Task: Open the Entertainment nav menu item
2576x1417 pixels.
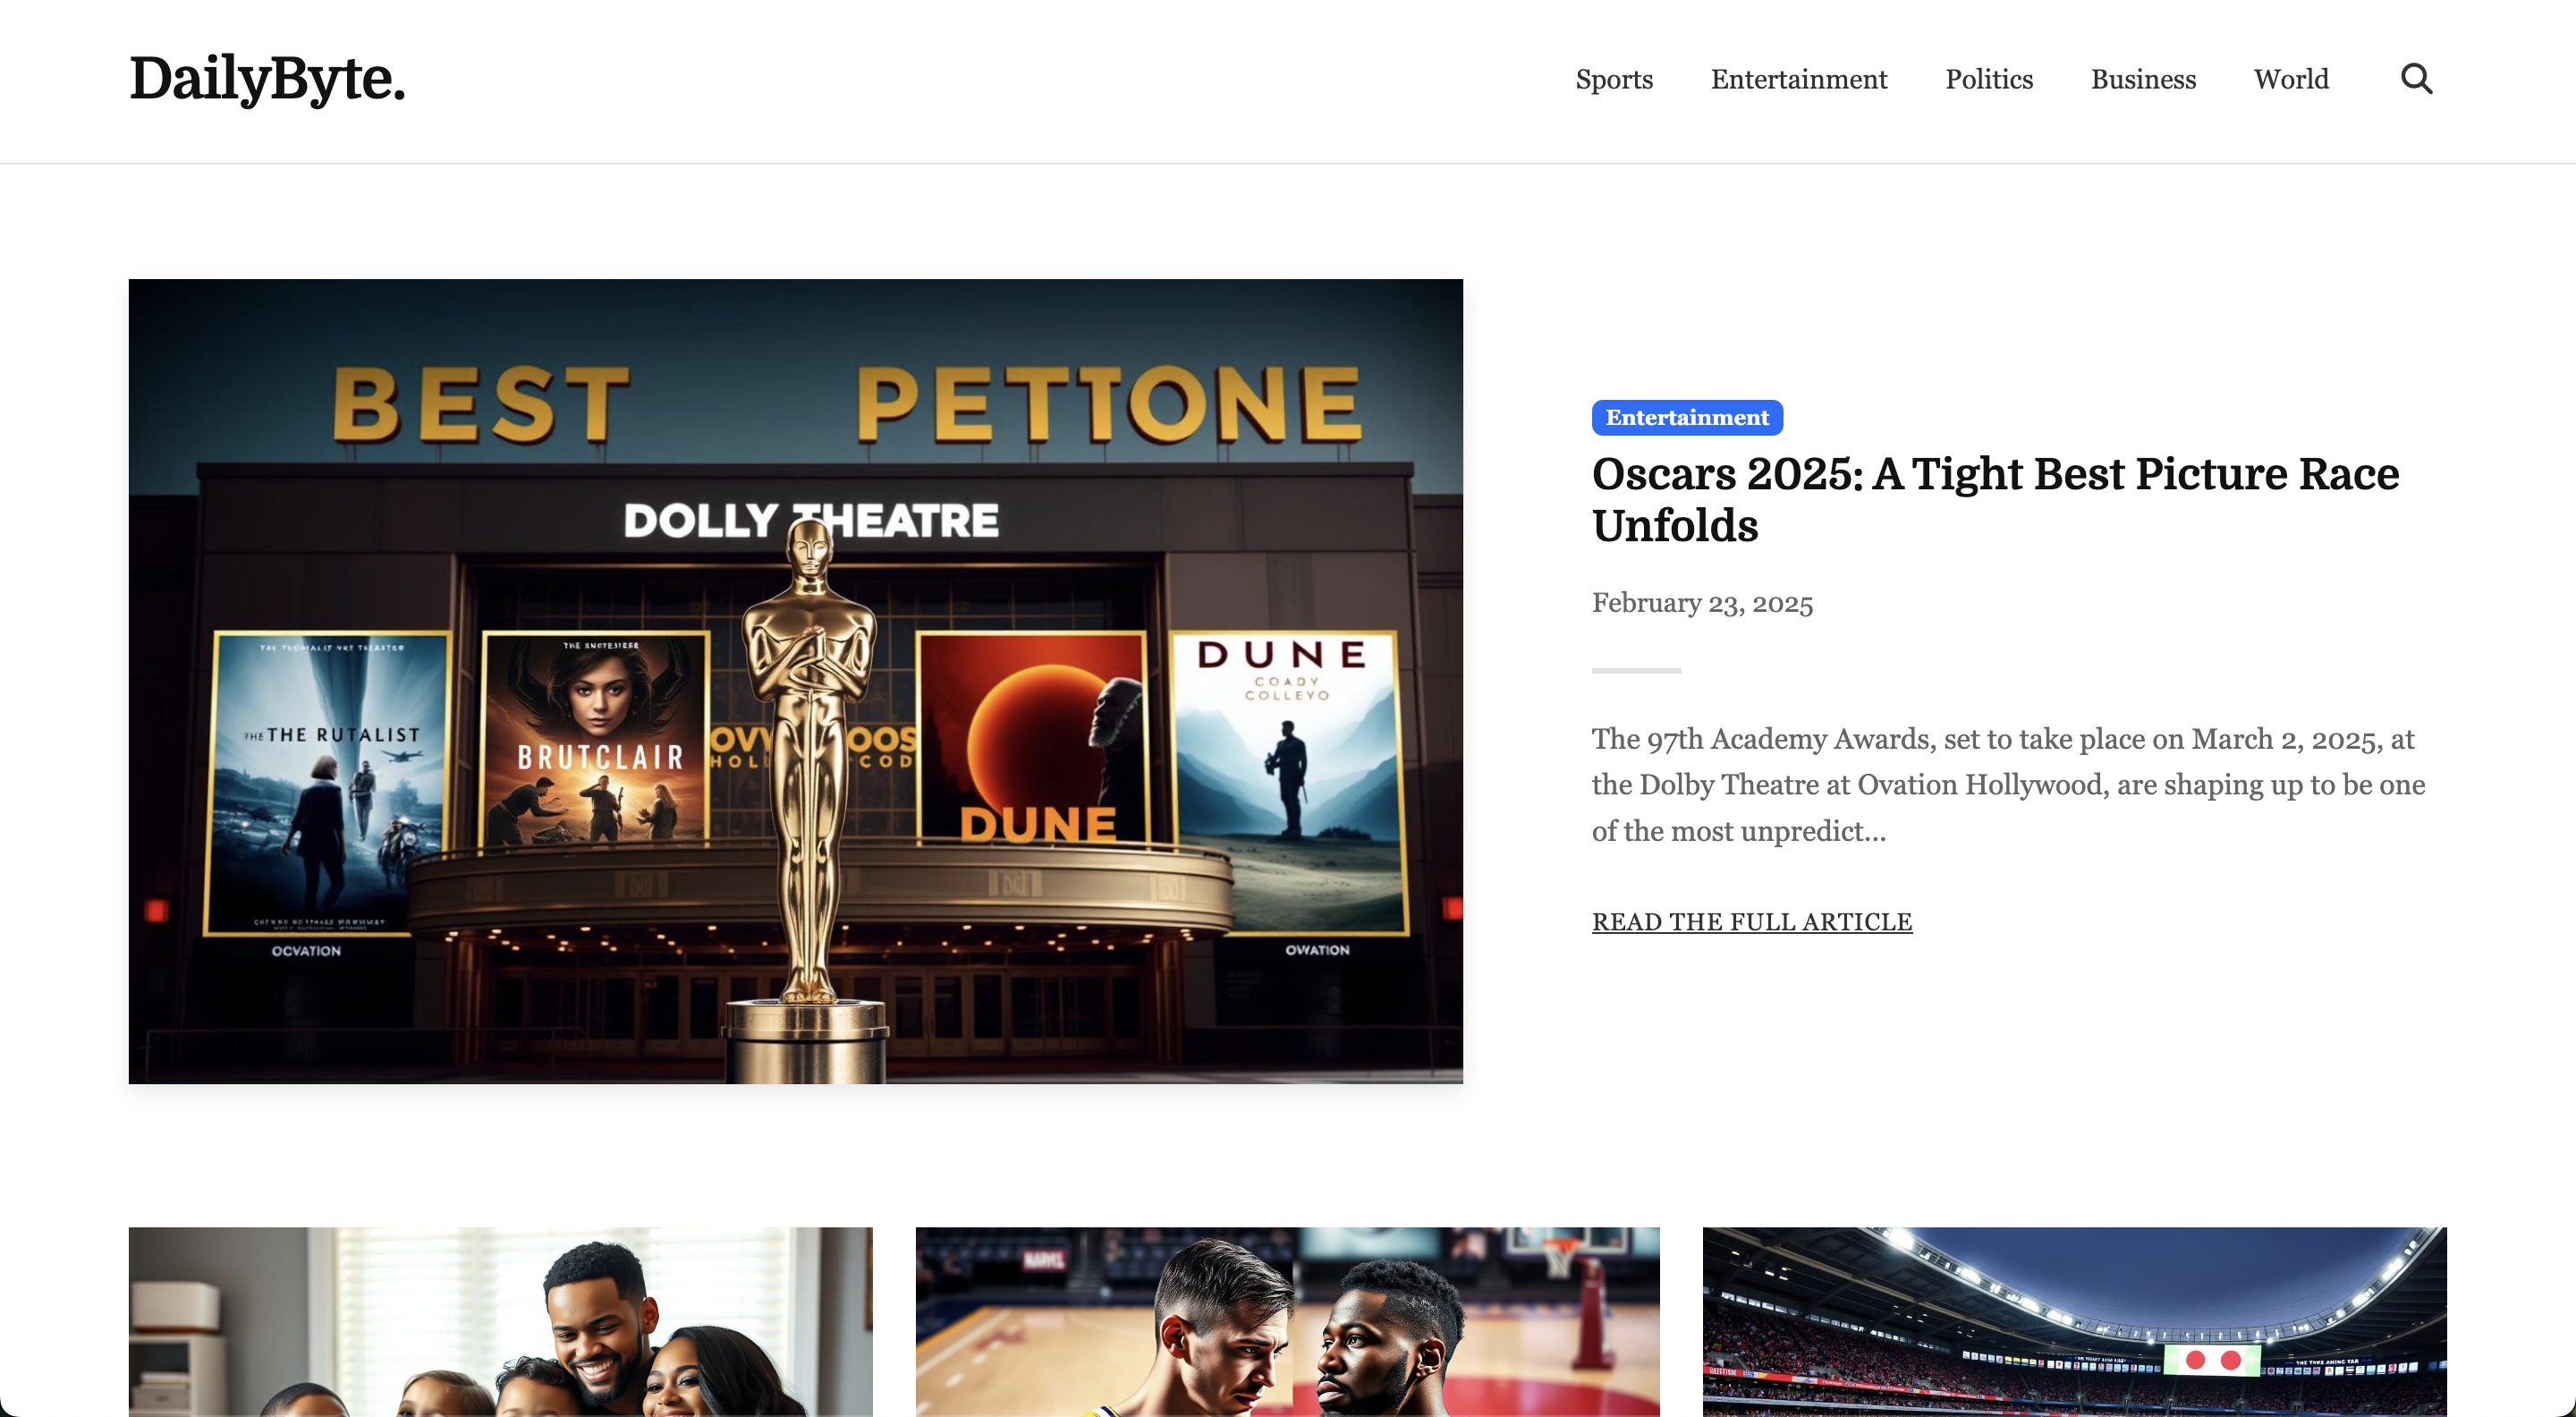Action: pos(1798,79)
